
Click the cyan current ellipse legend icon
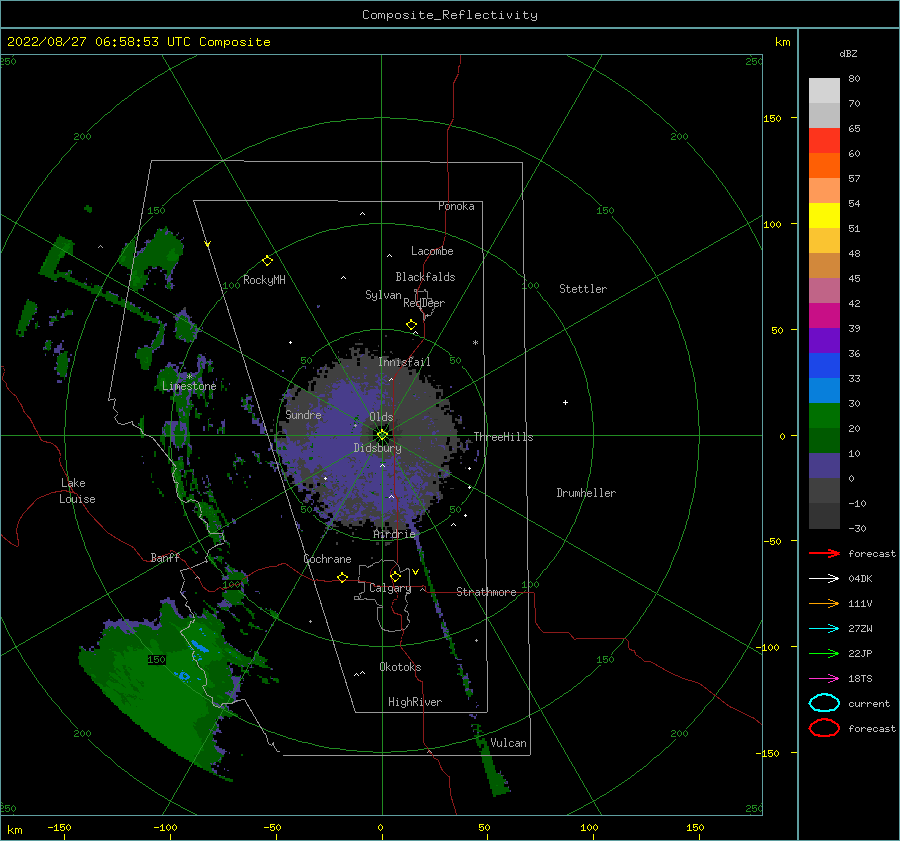[x=824, y=703]
